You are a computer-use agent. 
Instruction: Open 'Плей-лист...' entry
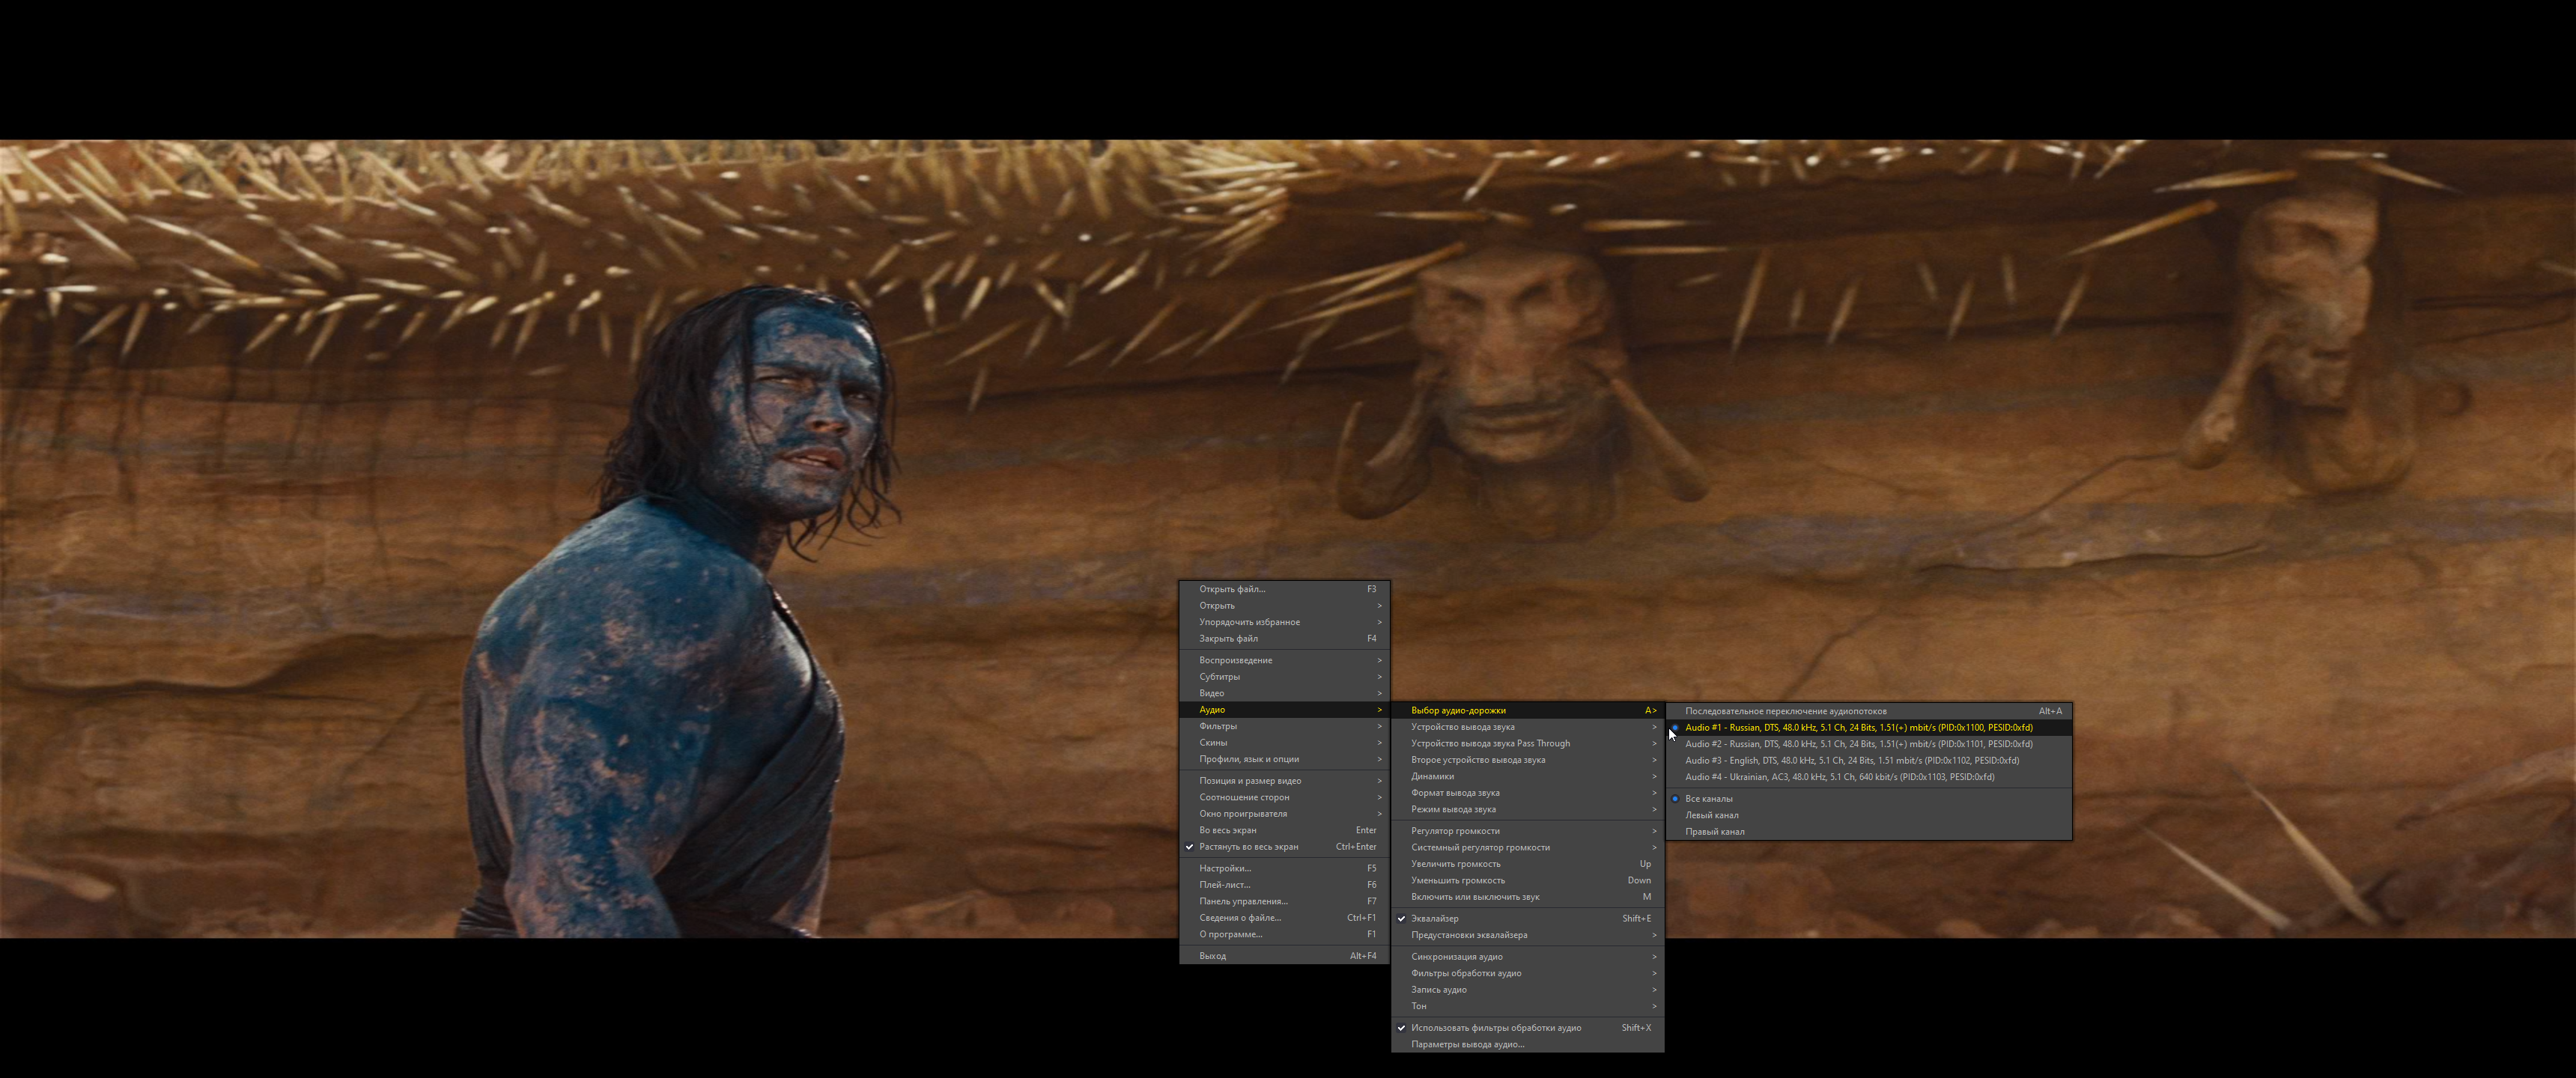pyautogui.click(x=1285, y=884)
